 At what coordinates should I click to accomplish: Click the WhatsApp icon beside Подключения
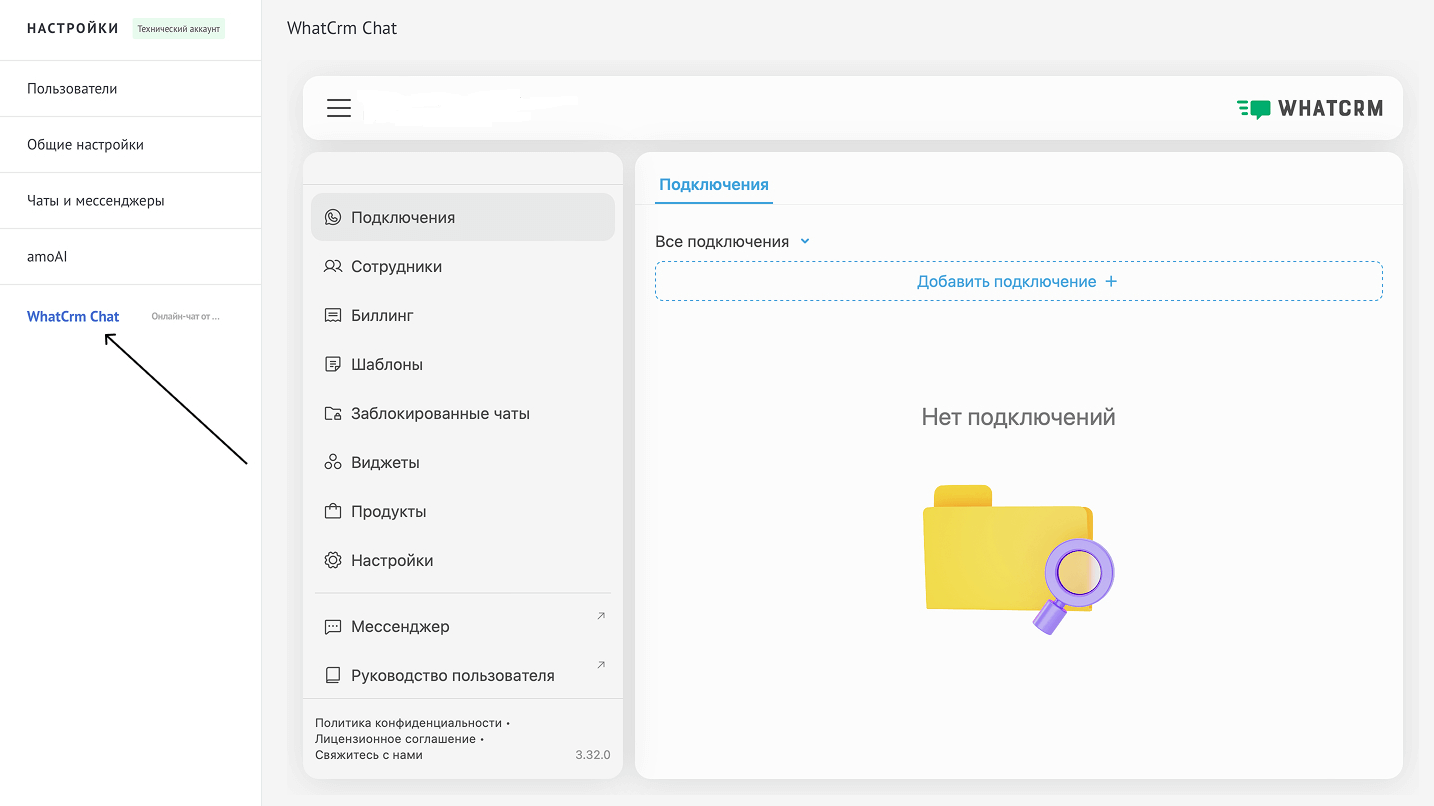(x=333, y=217)
